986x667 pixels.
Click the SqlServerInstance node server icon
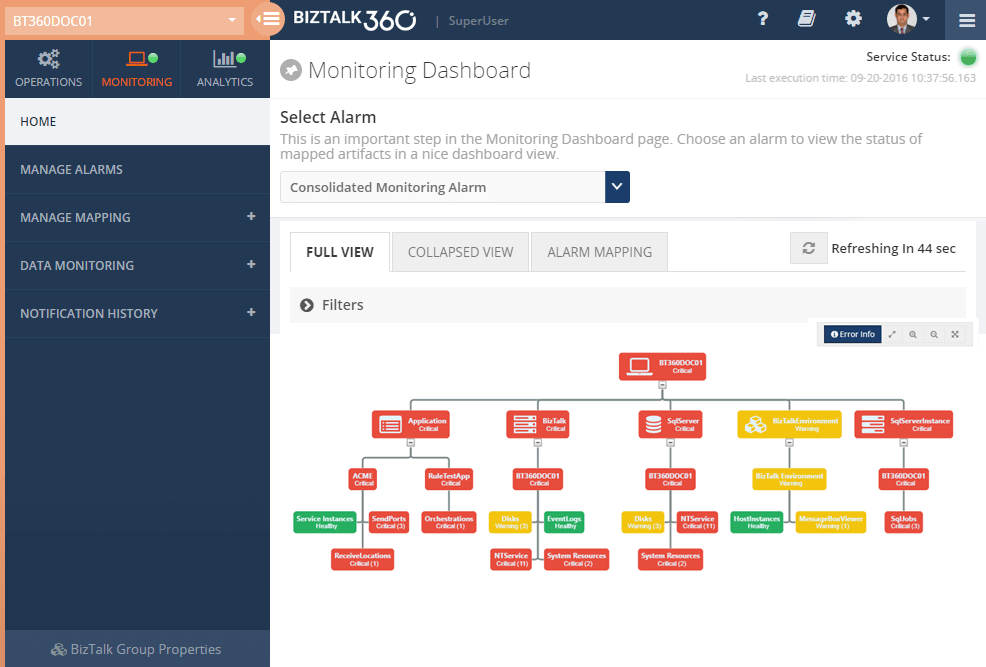click(873, 425)
